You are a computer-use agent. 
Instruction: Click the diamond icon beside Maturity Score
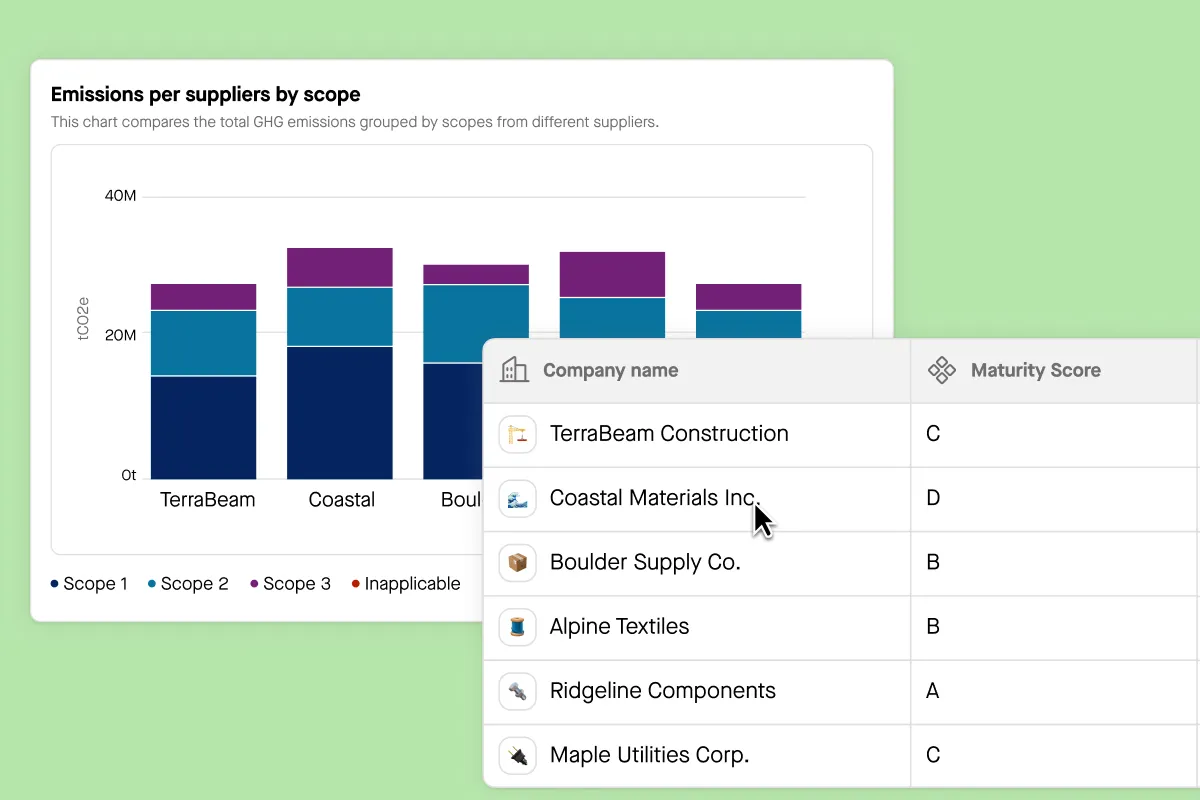(x=941, y=370)
